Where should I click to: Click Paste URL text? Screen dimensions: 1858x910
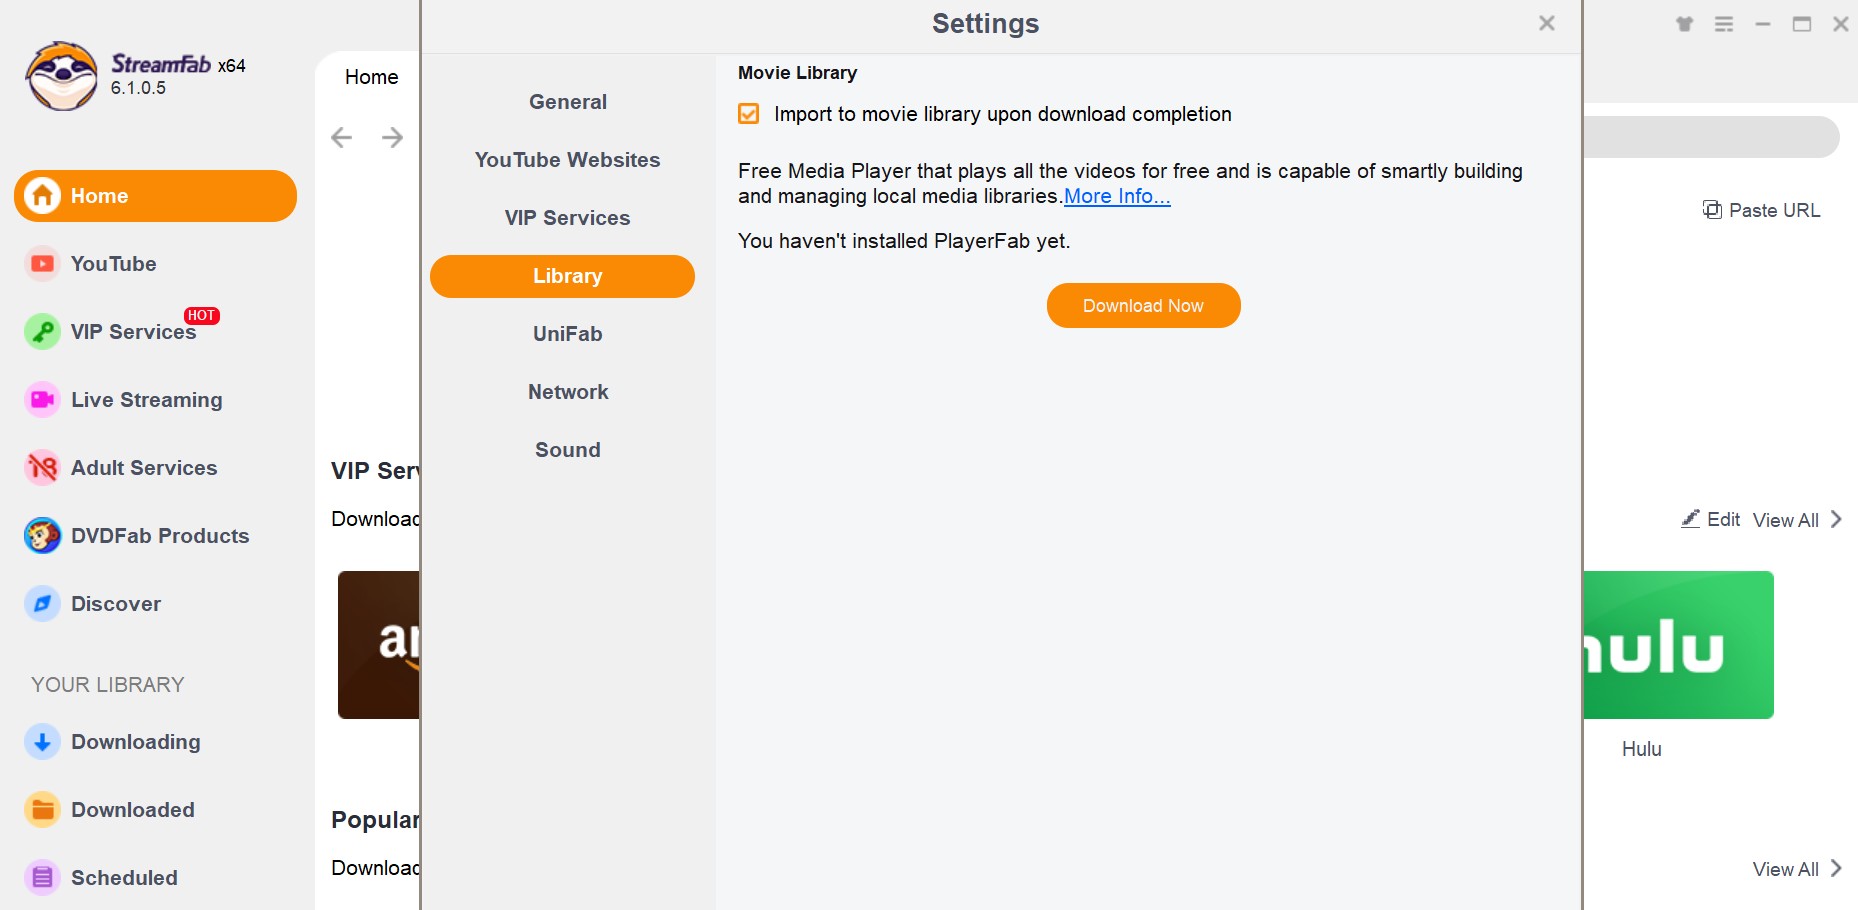click(x=1775, y=210)
